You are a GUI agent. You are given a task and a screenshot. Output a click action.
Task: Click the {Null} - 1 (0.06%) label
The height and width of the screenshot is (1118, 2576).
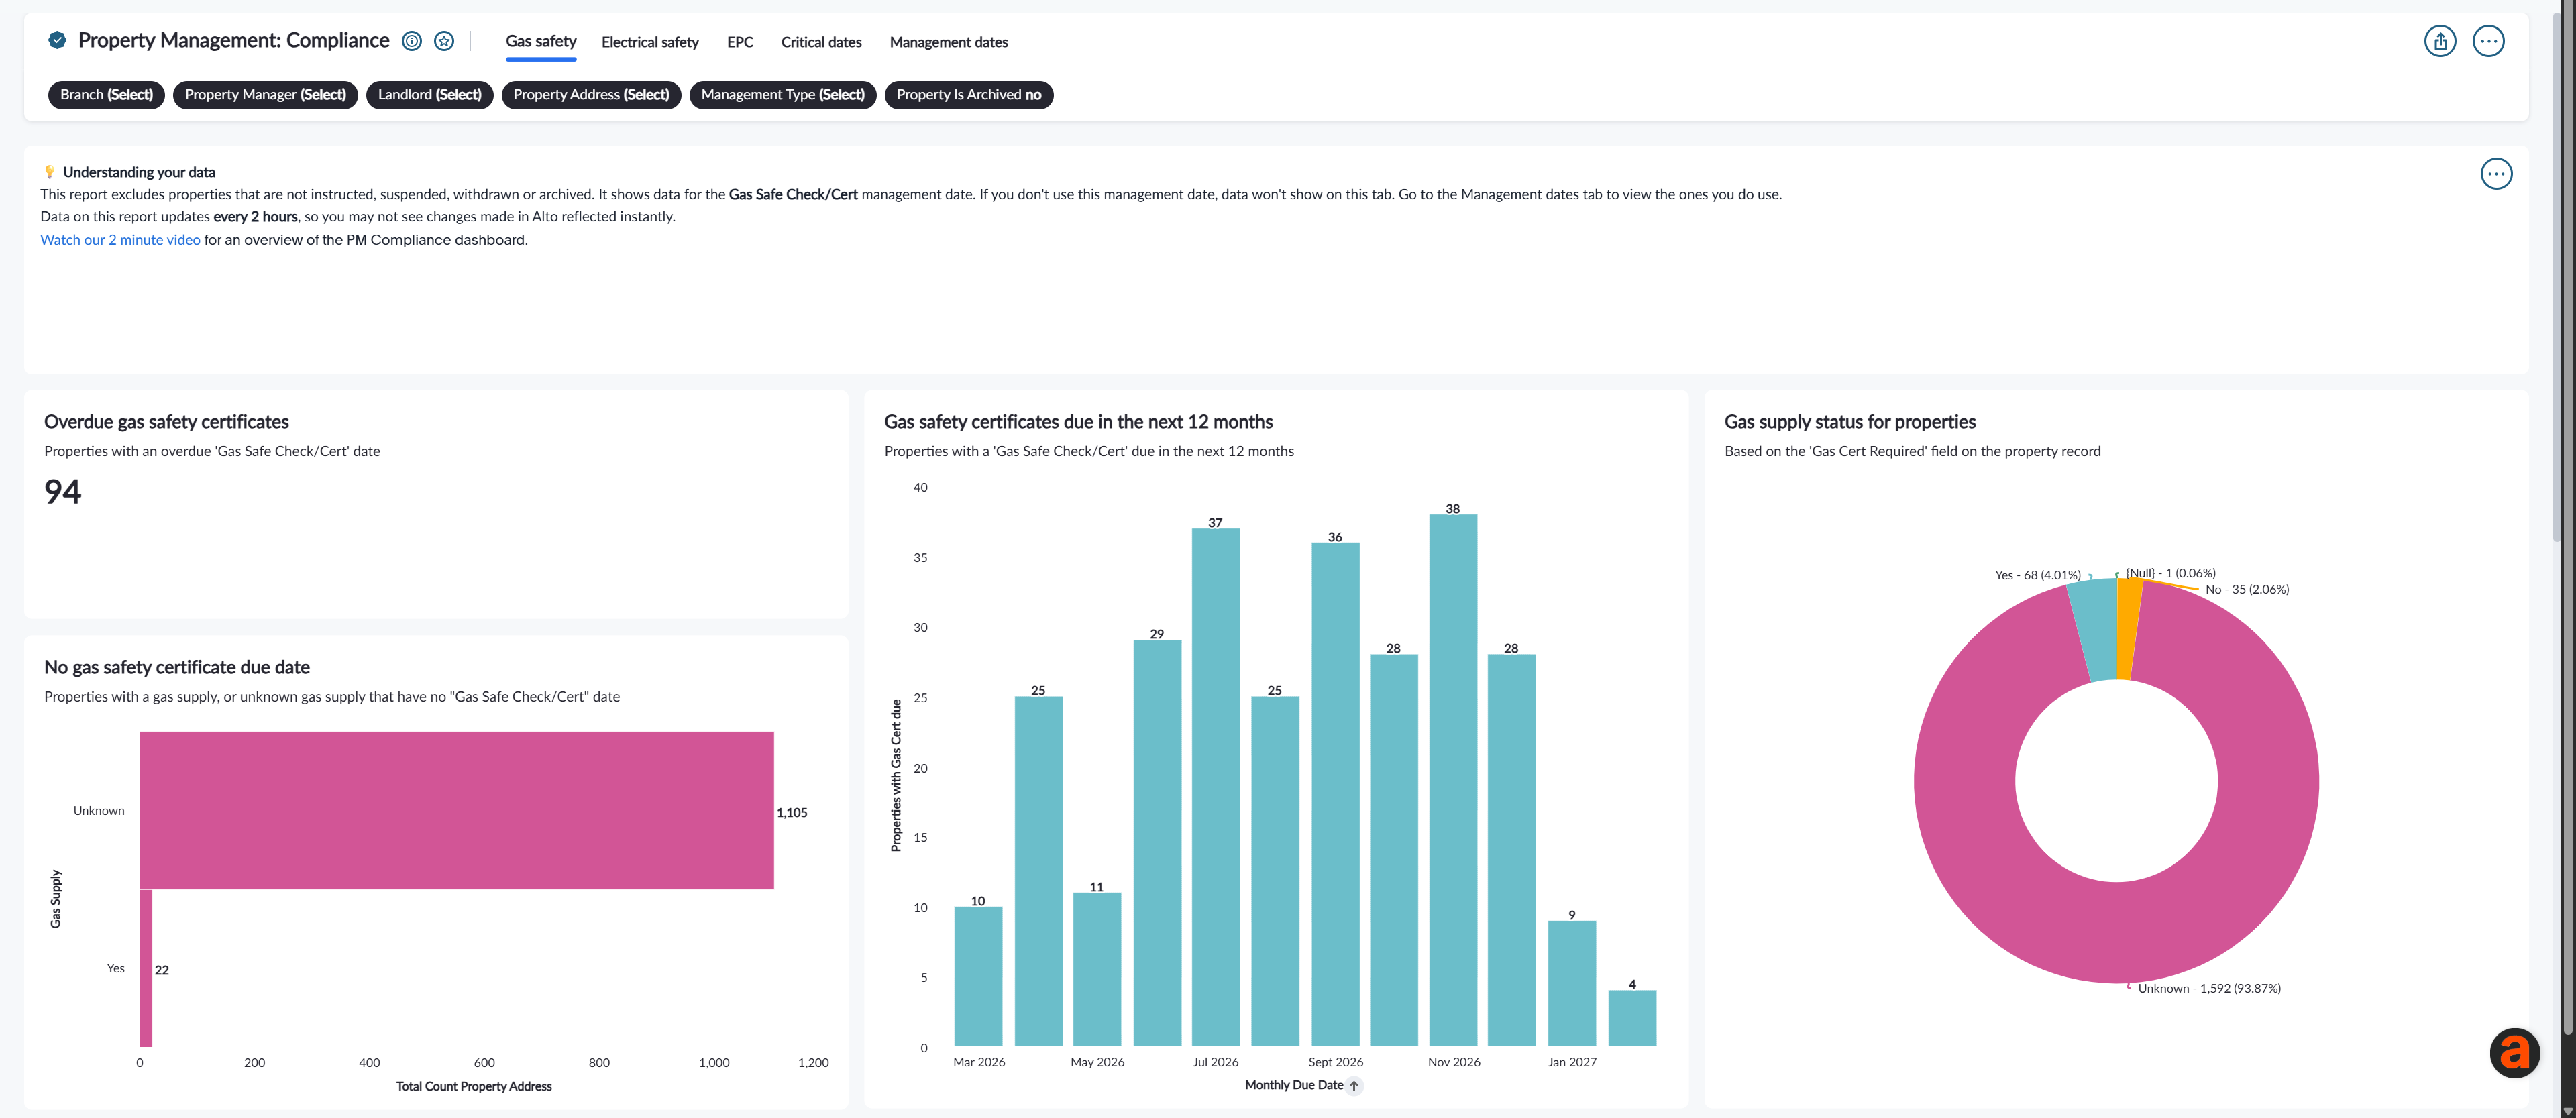[2170, 573]
